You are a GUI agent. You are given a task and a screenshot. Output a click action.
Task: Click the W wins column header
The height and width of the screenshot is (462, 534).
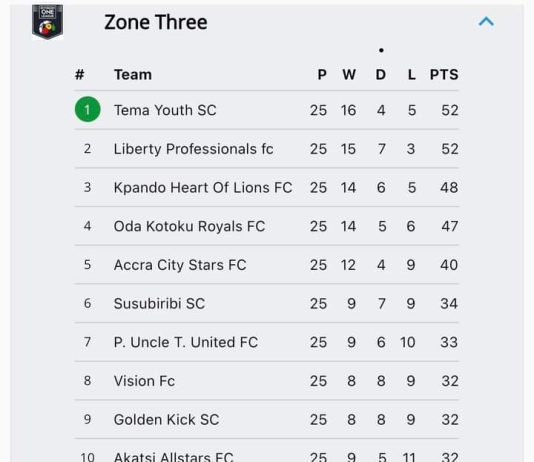pyautogui.click(x=349, y=75)
